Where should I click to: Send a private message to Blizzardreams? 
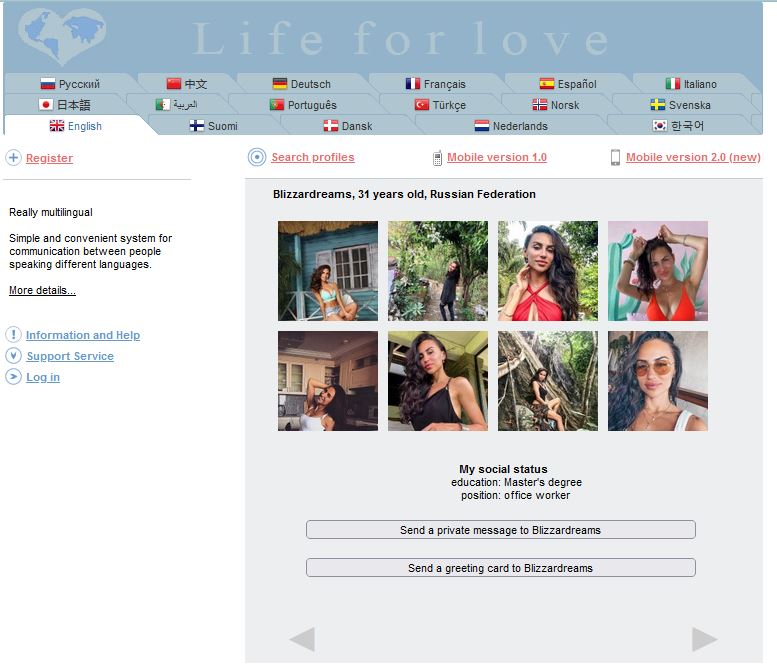click(x=500, y=530)
